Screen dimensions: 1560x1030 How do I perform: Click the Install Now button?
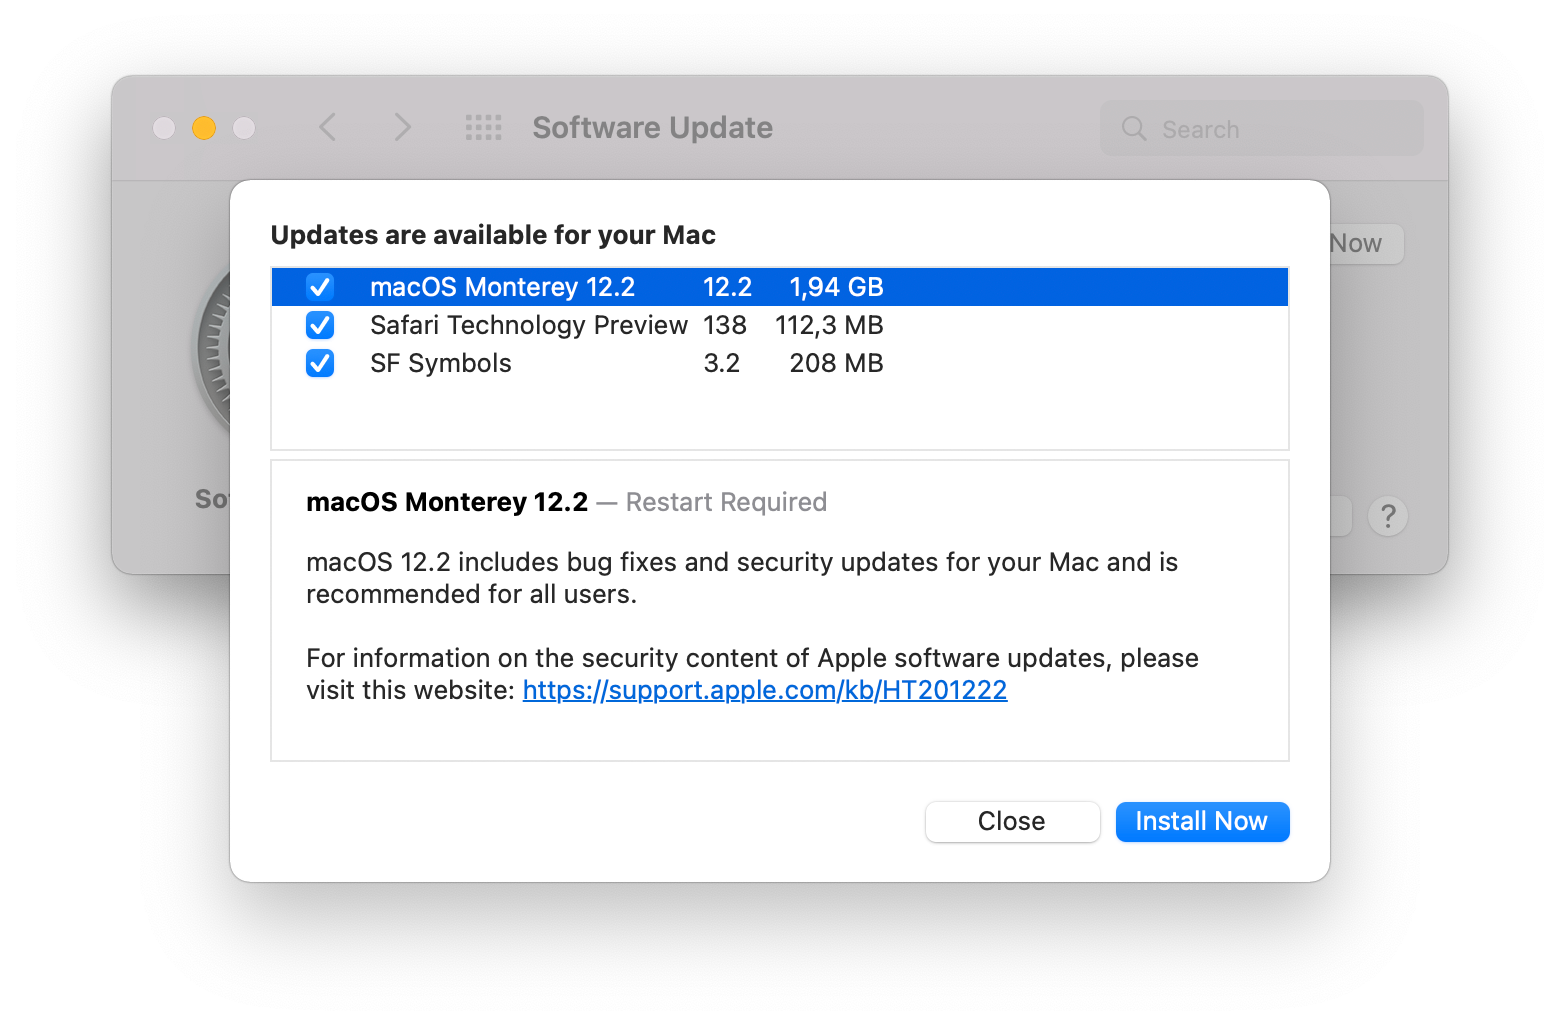click(1202, 821)
